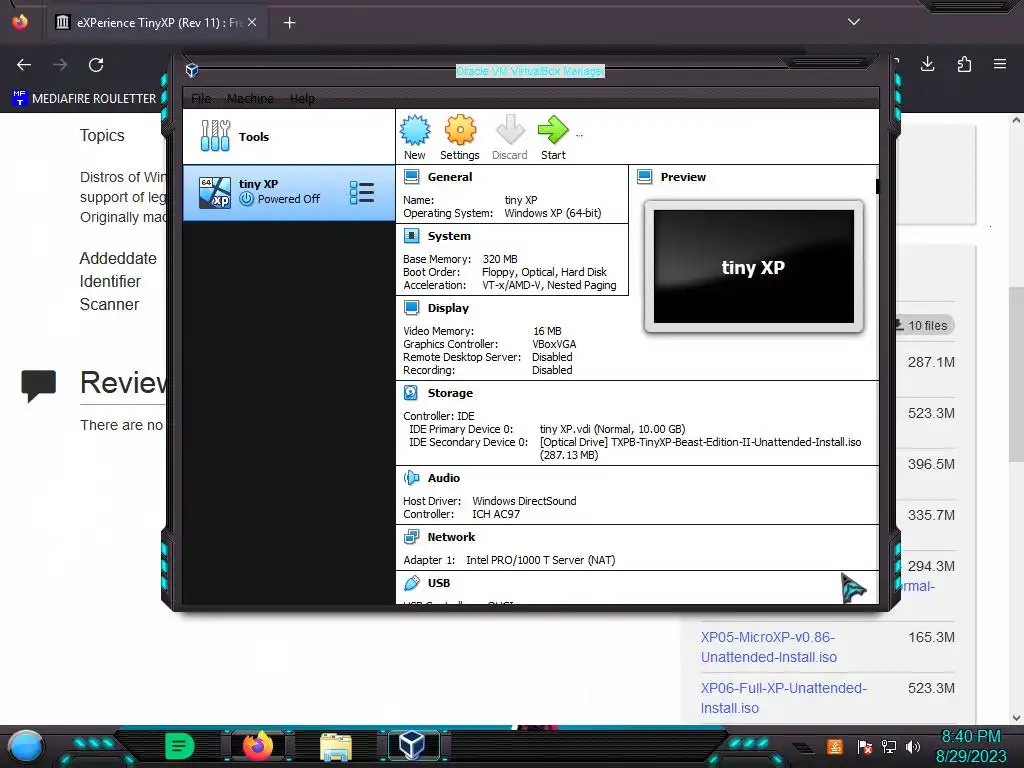Open tiny XP machine list menu icon
Screen dimensions: 1024x768
[362, 193]
